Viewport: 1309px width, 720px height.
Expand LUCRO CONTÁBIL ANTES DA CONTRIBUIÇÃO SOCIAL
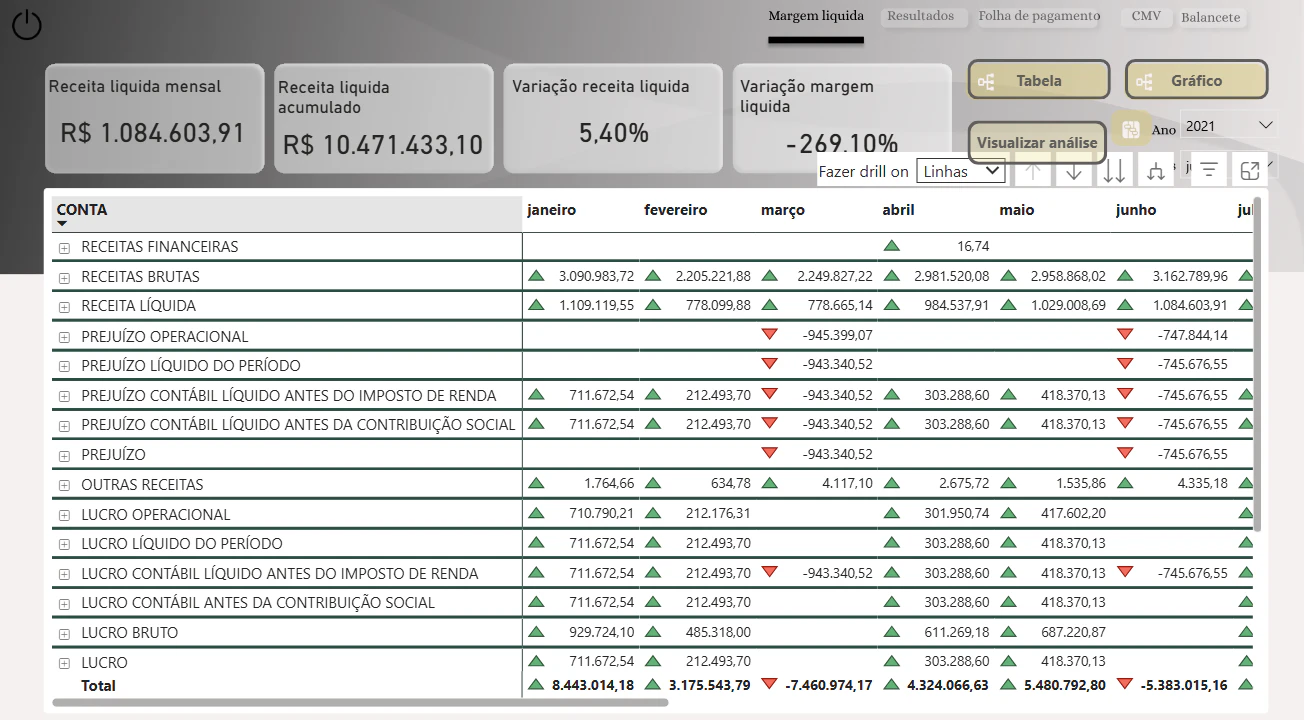[64, 604]
